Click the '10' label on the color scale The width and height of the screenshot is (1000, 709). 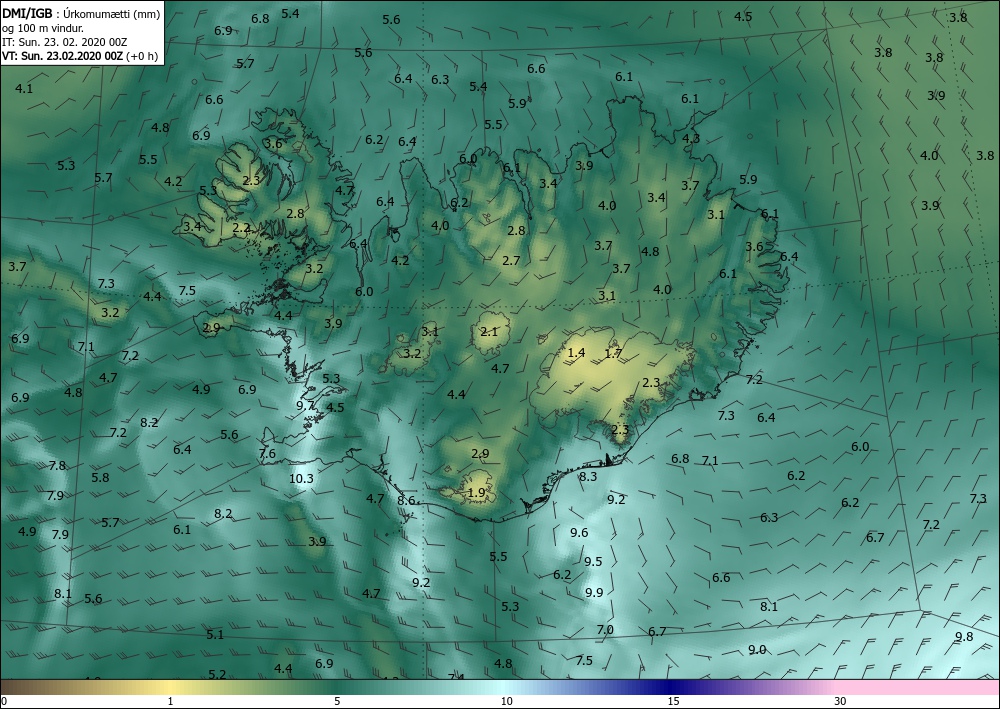pyautogui.click(x=506, y=701)
